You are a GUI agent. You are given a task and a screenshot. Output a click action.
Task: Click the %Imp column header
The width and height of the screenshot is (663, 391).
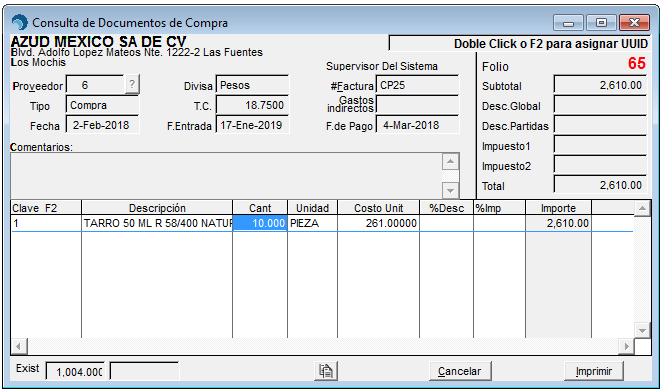tap(499, 208)
